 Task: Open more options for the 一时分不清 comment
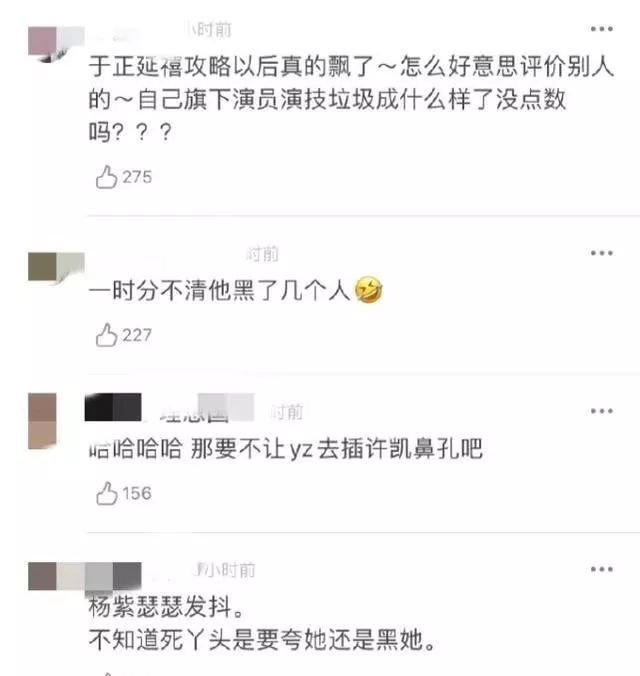click(602, 253)
